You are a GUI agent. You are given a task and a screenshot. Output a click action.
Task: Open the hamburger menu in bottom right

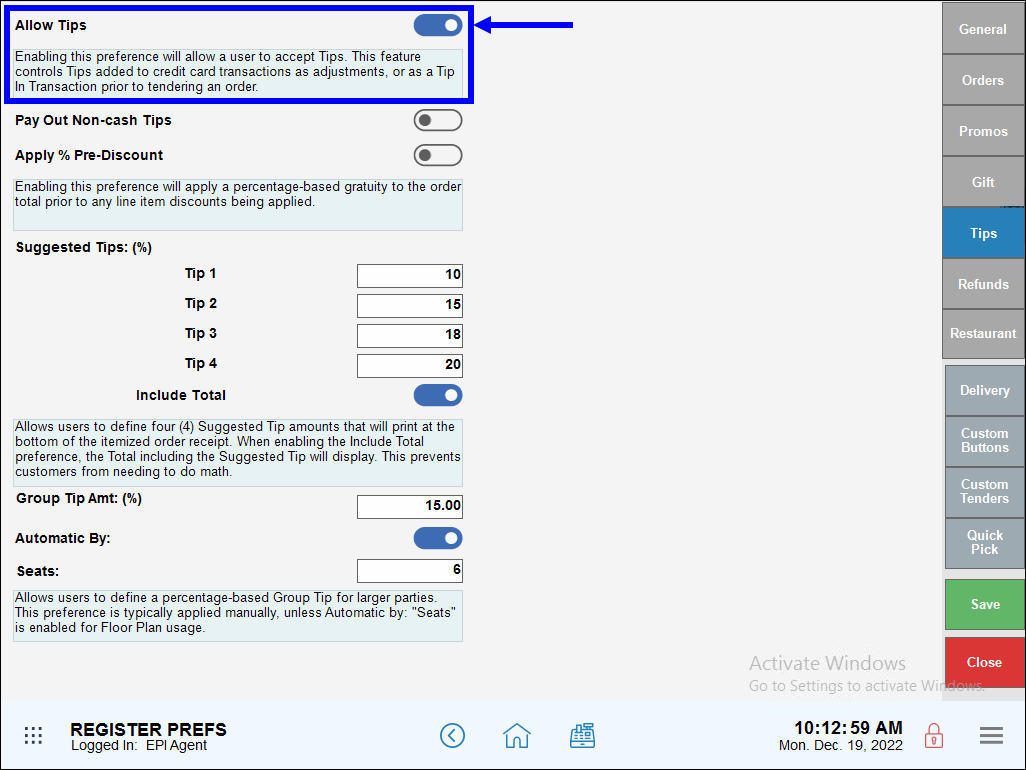tap(991, 735)
